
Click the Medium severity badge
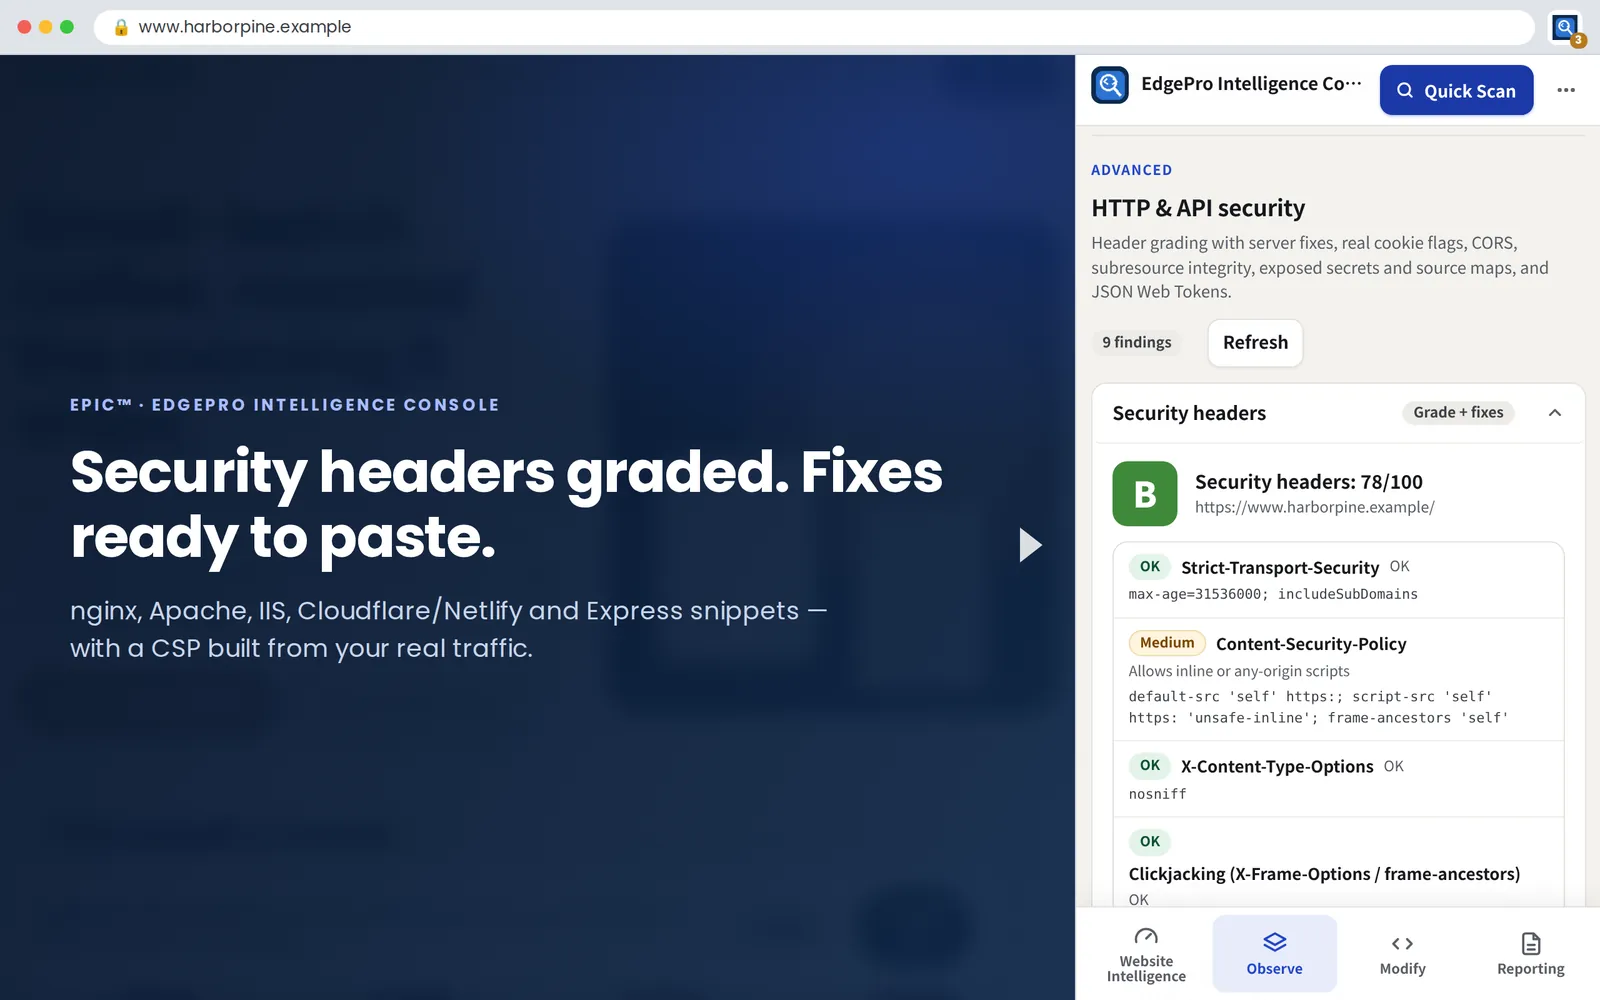1167,643
